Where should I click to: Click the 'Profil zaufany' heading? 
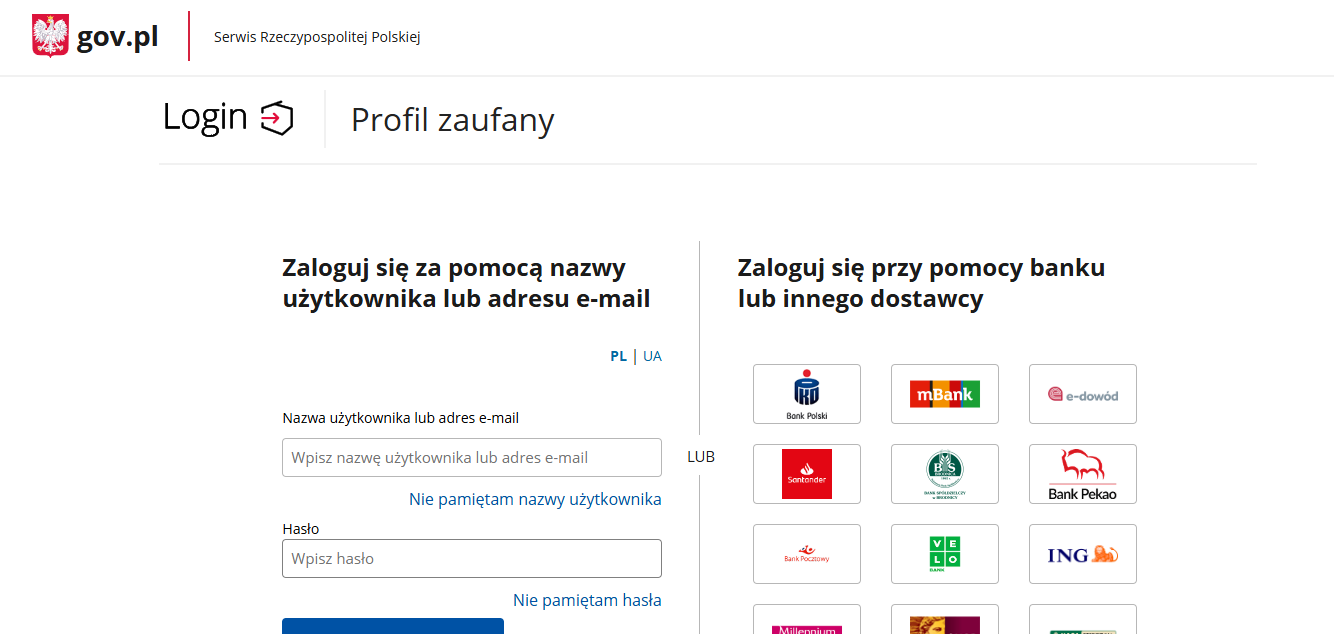click(452, 119)
